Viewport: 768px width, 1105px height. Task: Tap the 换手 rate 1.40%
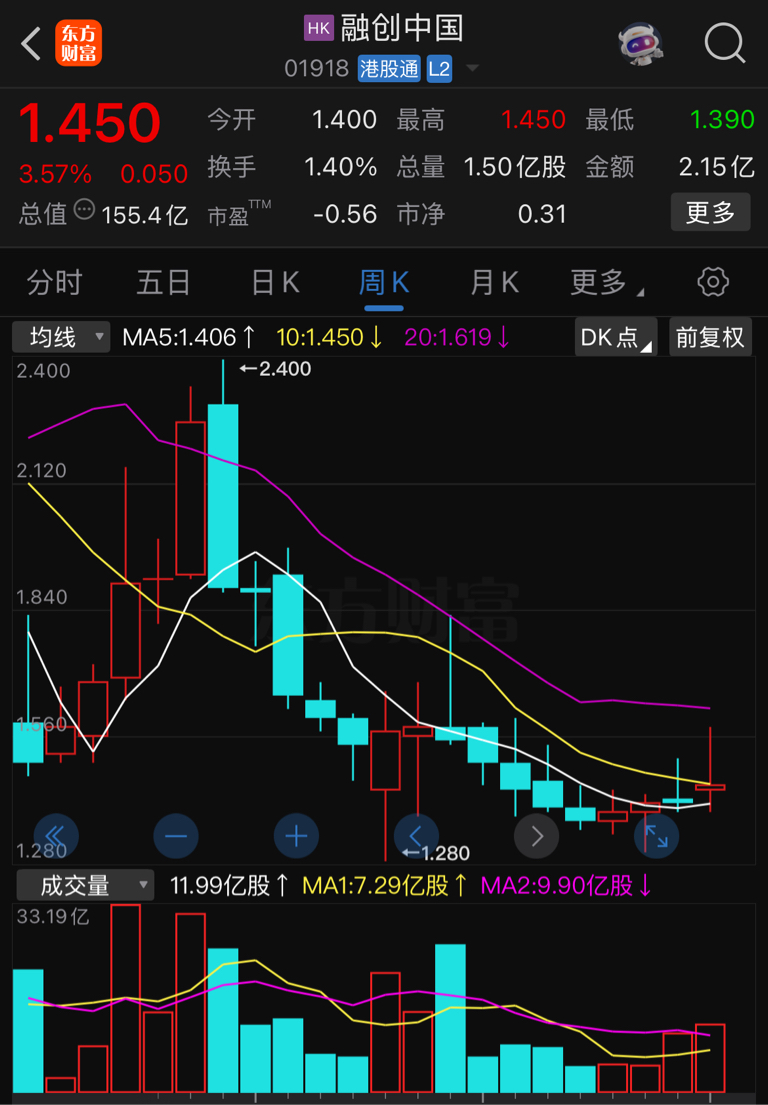340,167
